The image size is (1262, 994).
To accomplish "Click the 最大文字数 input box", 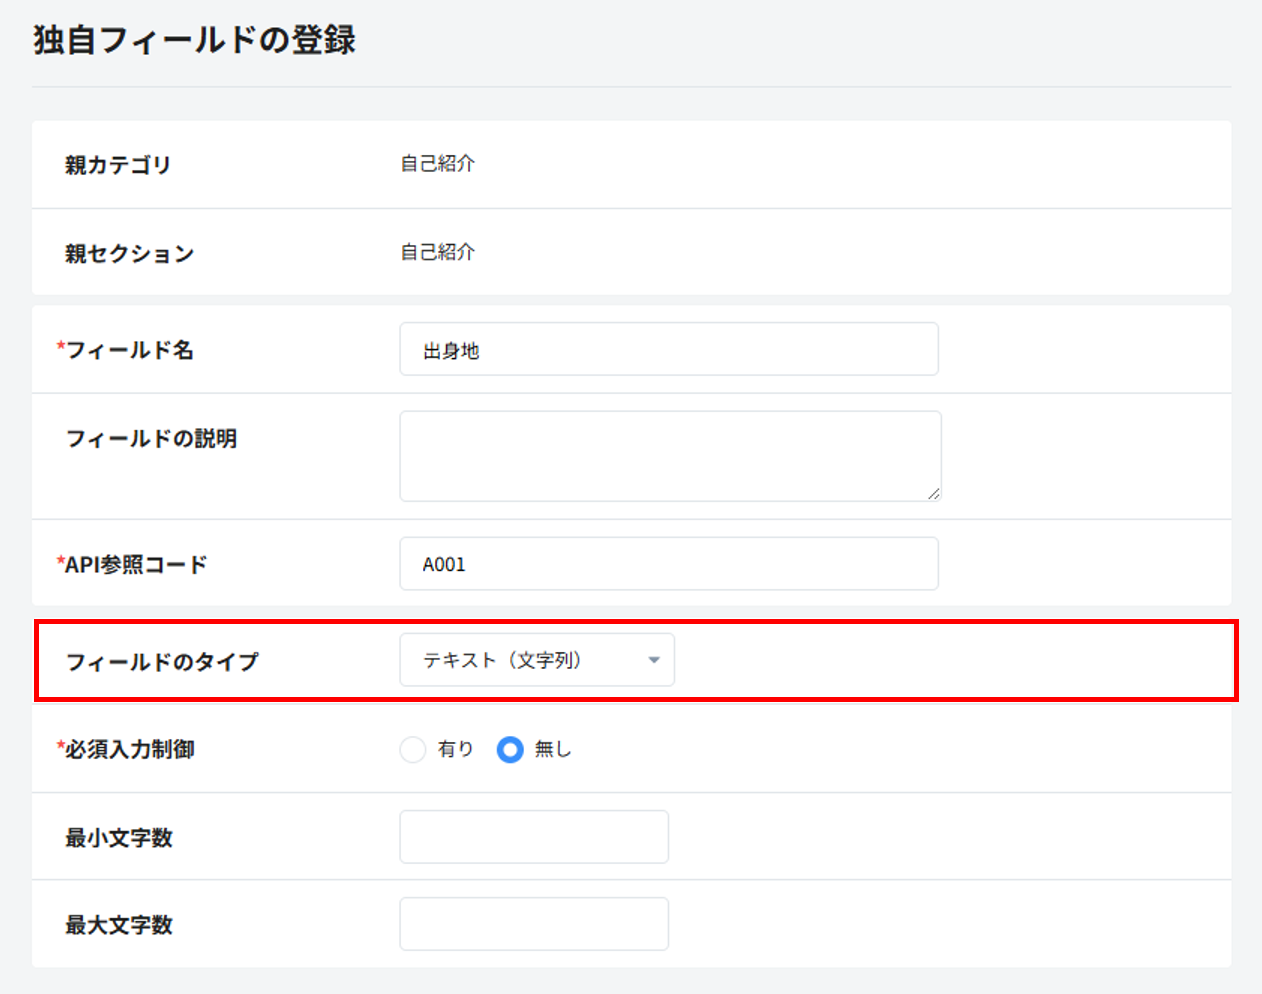I will (x=534, y=924).
